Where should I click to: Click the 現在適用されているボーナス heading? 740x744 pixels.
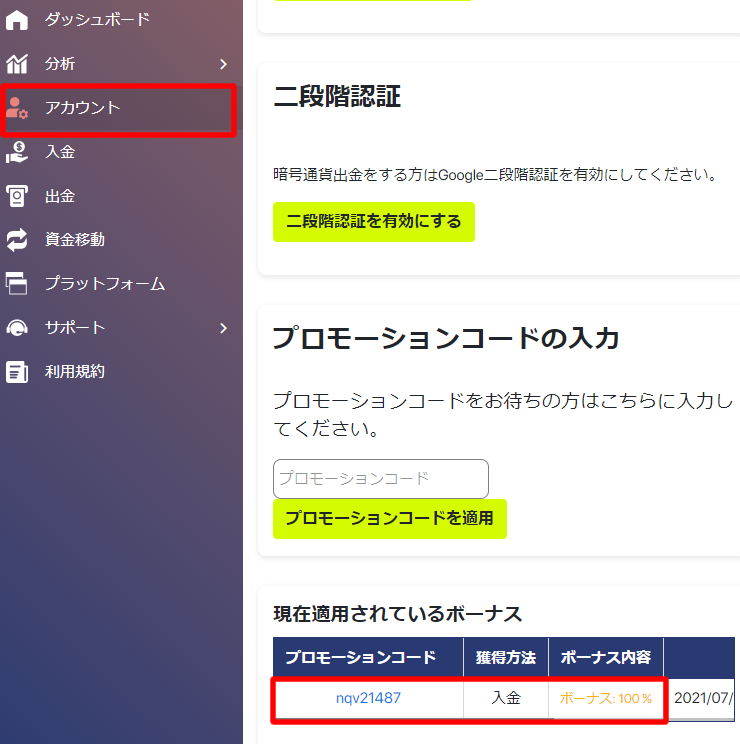pos(398,614)
